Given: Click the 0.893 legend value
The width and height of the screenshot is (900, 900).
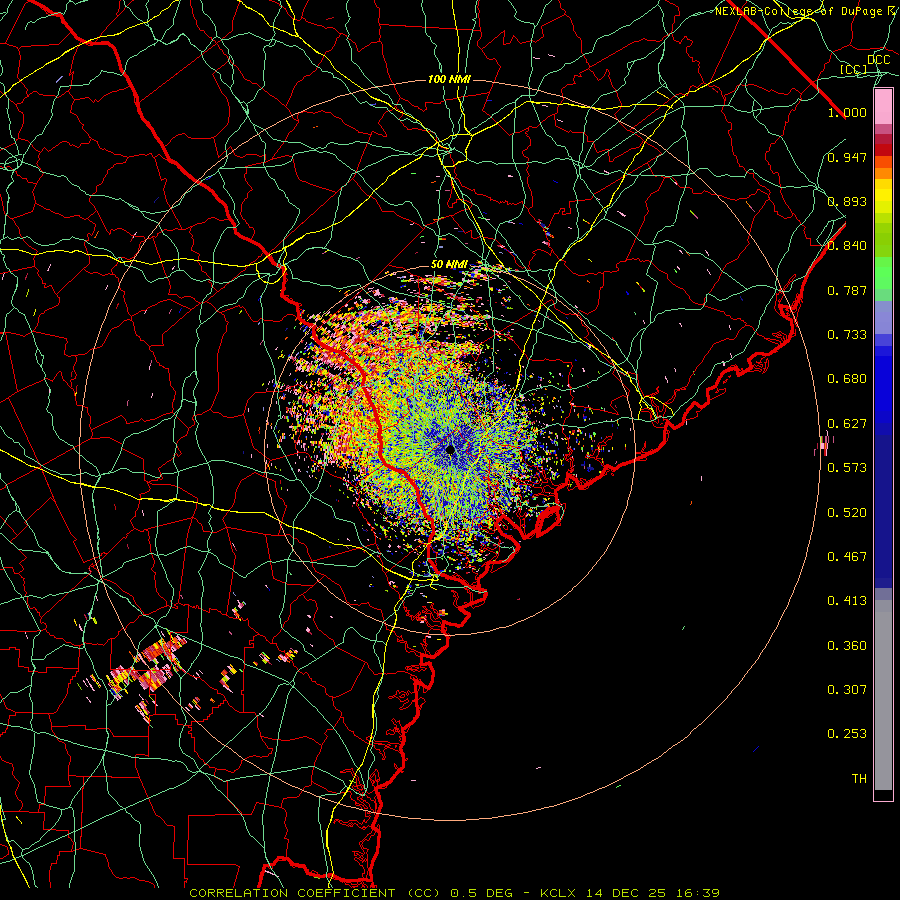Looking at the screenshot, I should pos(847,201).
